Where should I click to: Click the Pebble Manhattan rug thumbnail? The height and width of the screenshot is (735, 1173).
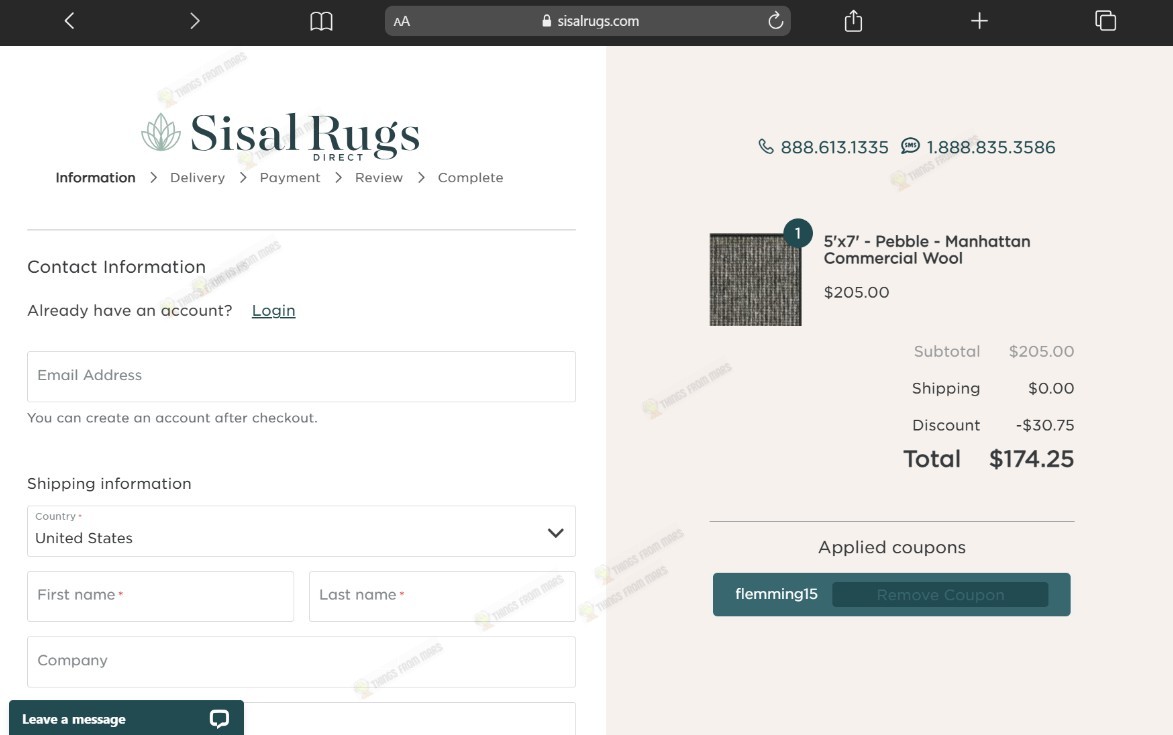coord(755,280)
